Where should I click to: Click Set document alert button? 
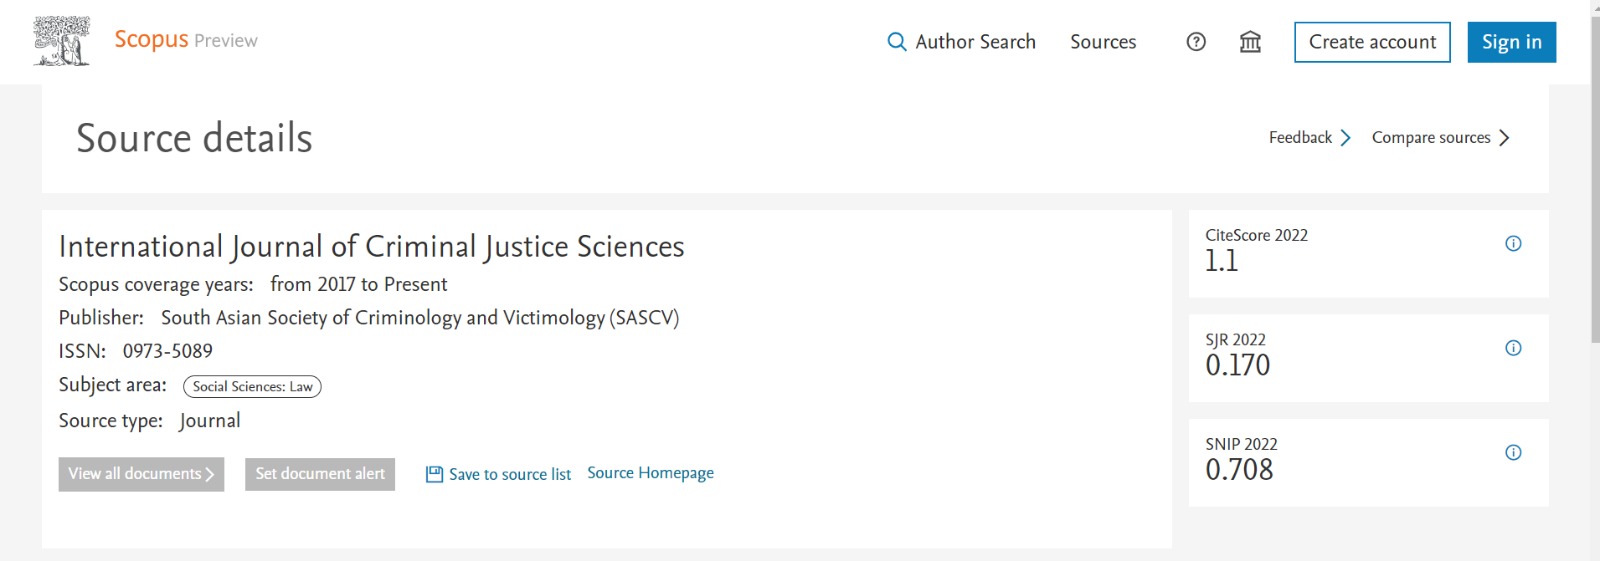pos(320,474)
